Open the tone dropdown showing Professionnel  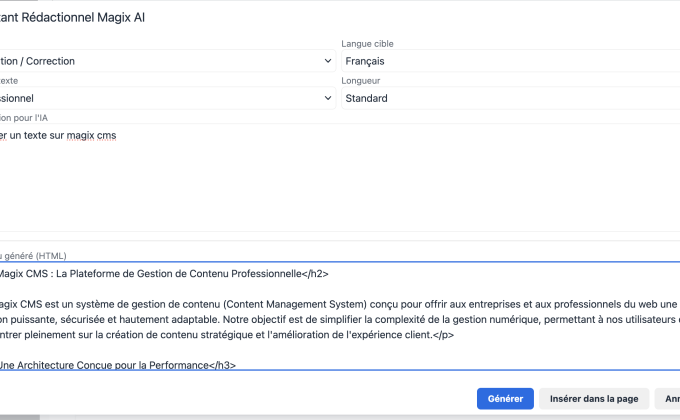coord(167,98)
